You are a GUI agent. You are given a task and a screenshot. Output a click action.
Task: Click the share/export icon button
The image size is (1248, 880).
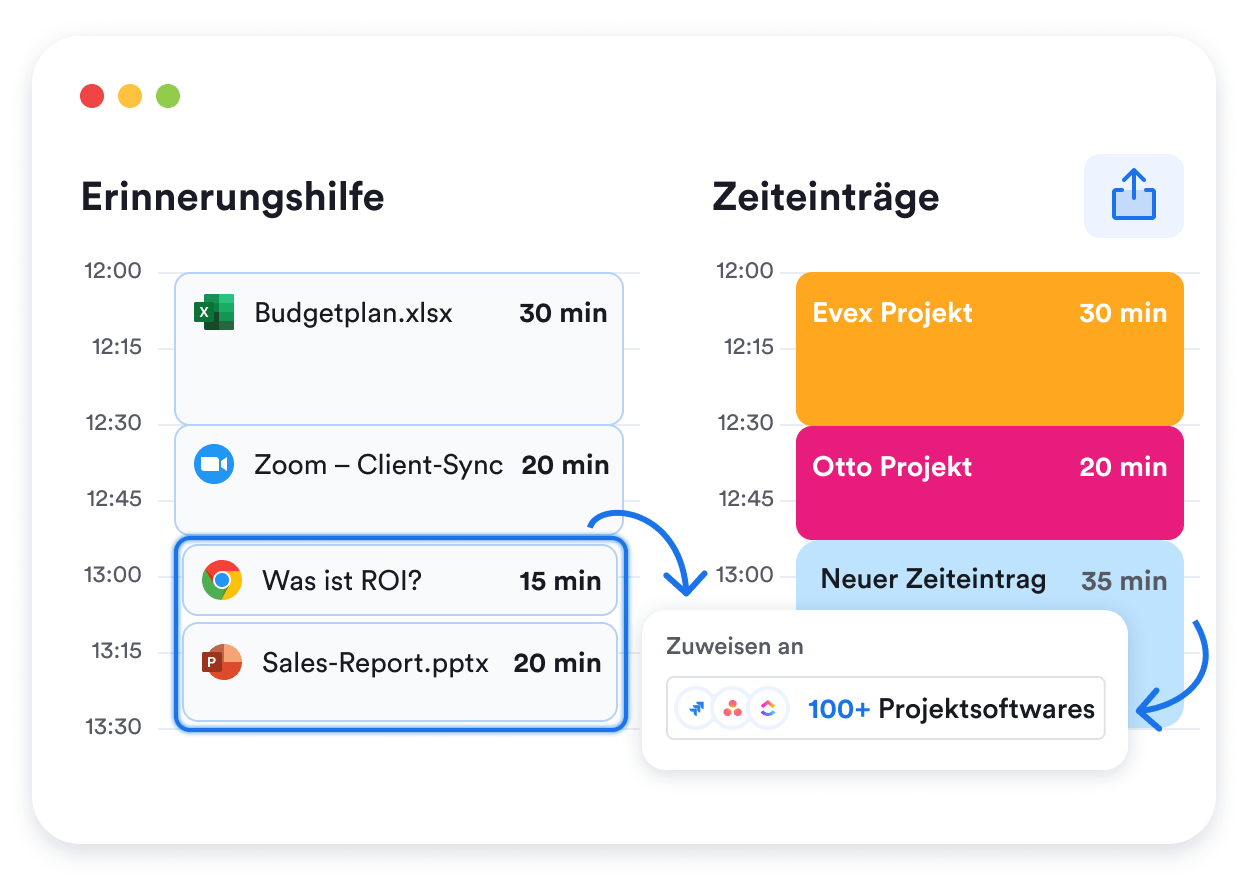(1134, 196)
